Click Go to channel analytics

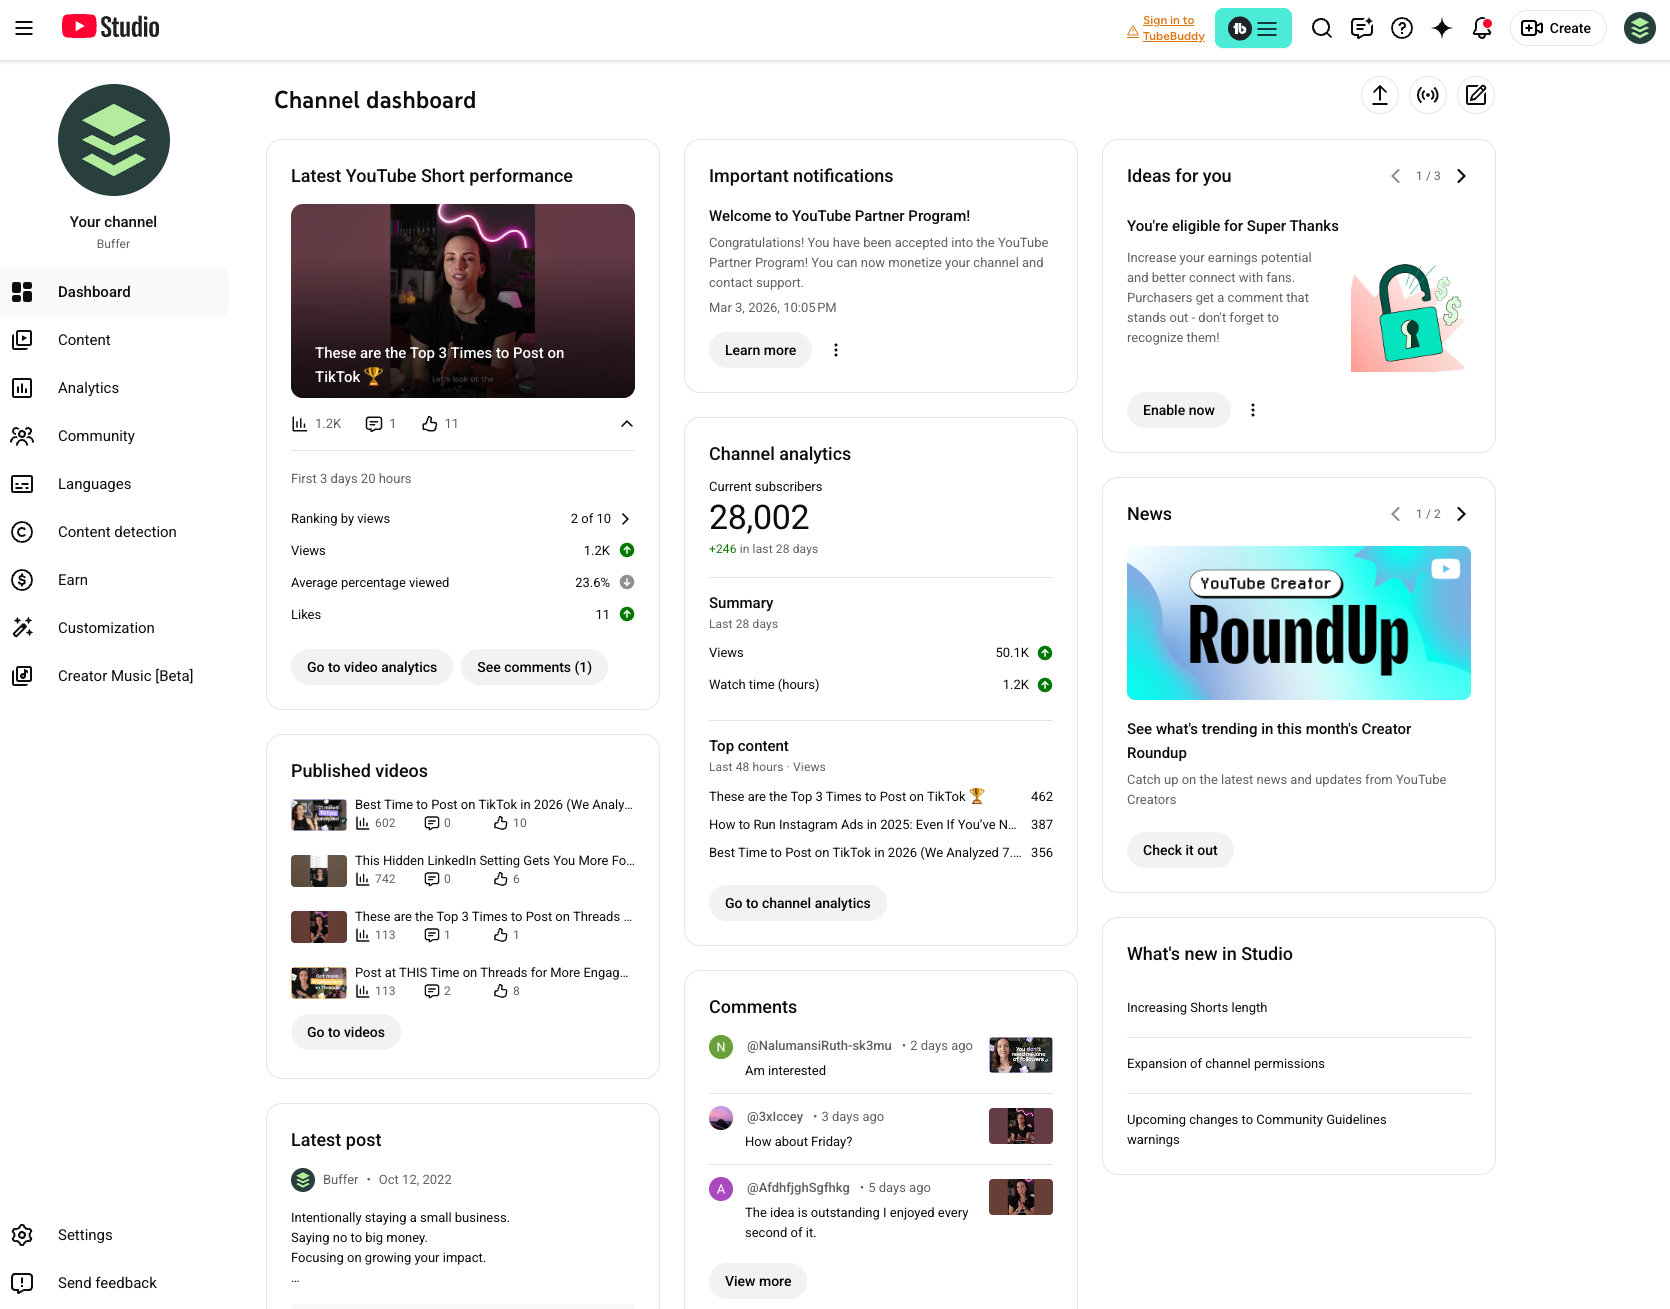click(797, 903)
